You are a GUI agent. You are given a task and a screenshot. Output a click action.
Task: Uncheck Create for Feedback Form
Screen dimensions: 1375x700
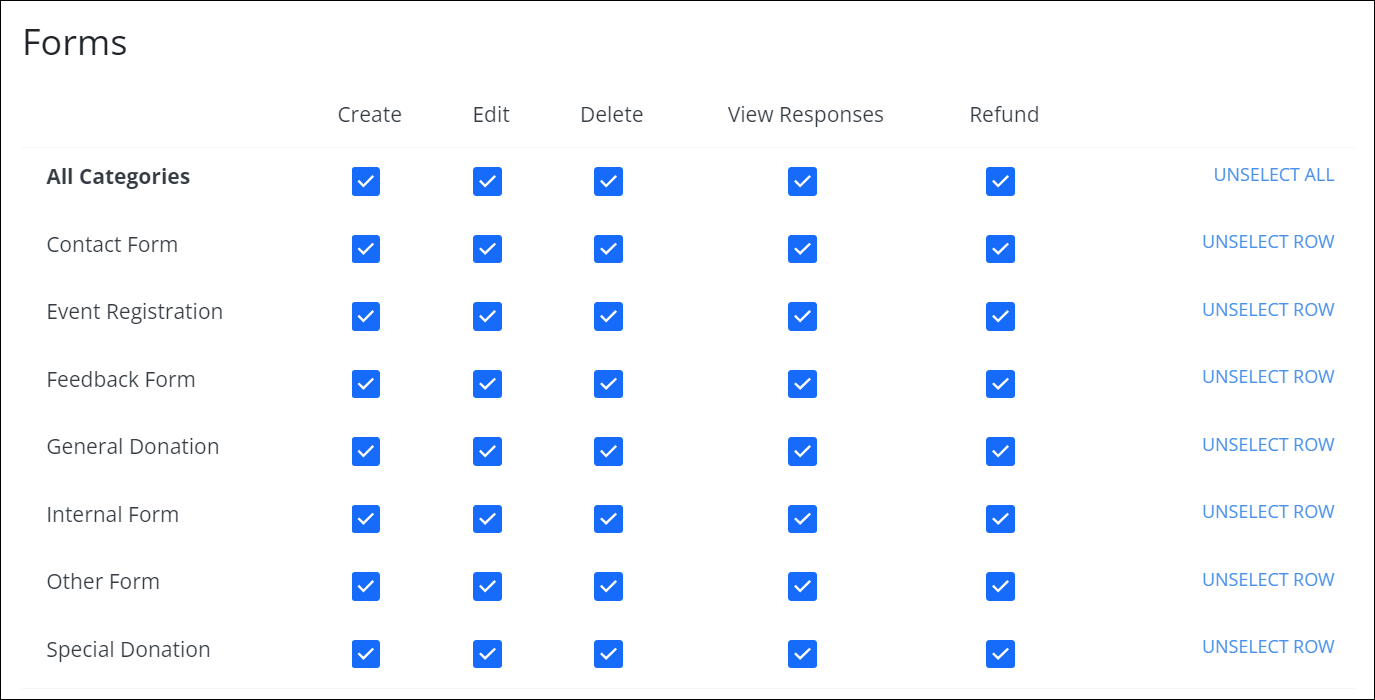coord(366,384)
